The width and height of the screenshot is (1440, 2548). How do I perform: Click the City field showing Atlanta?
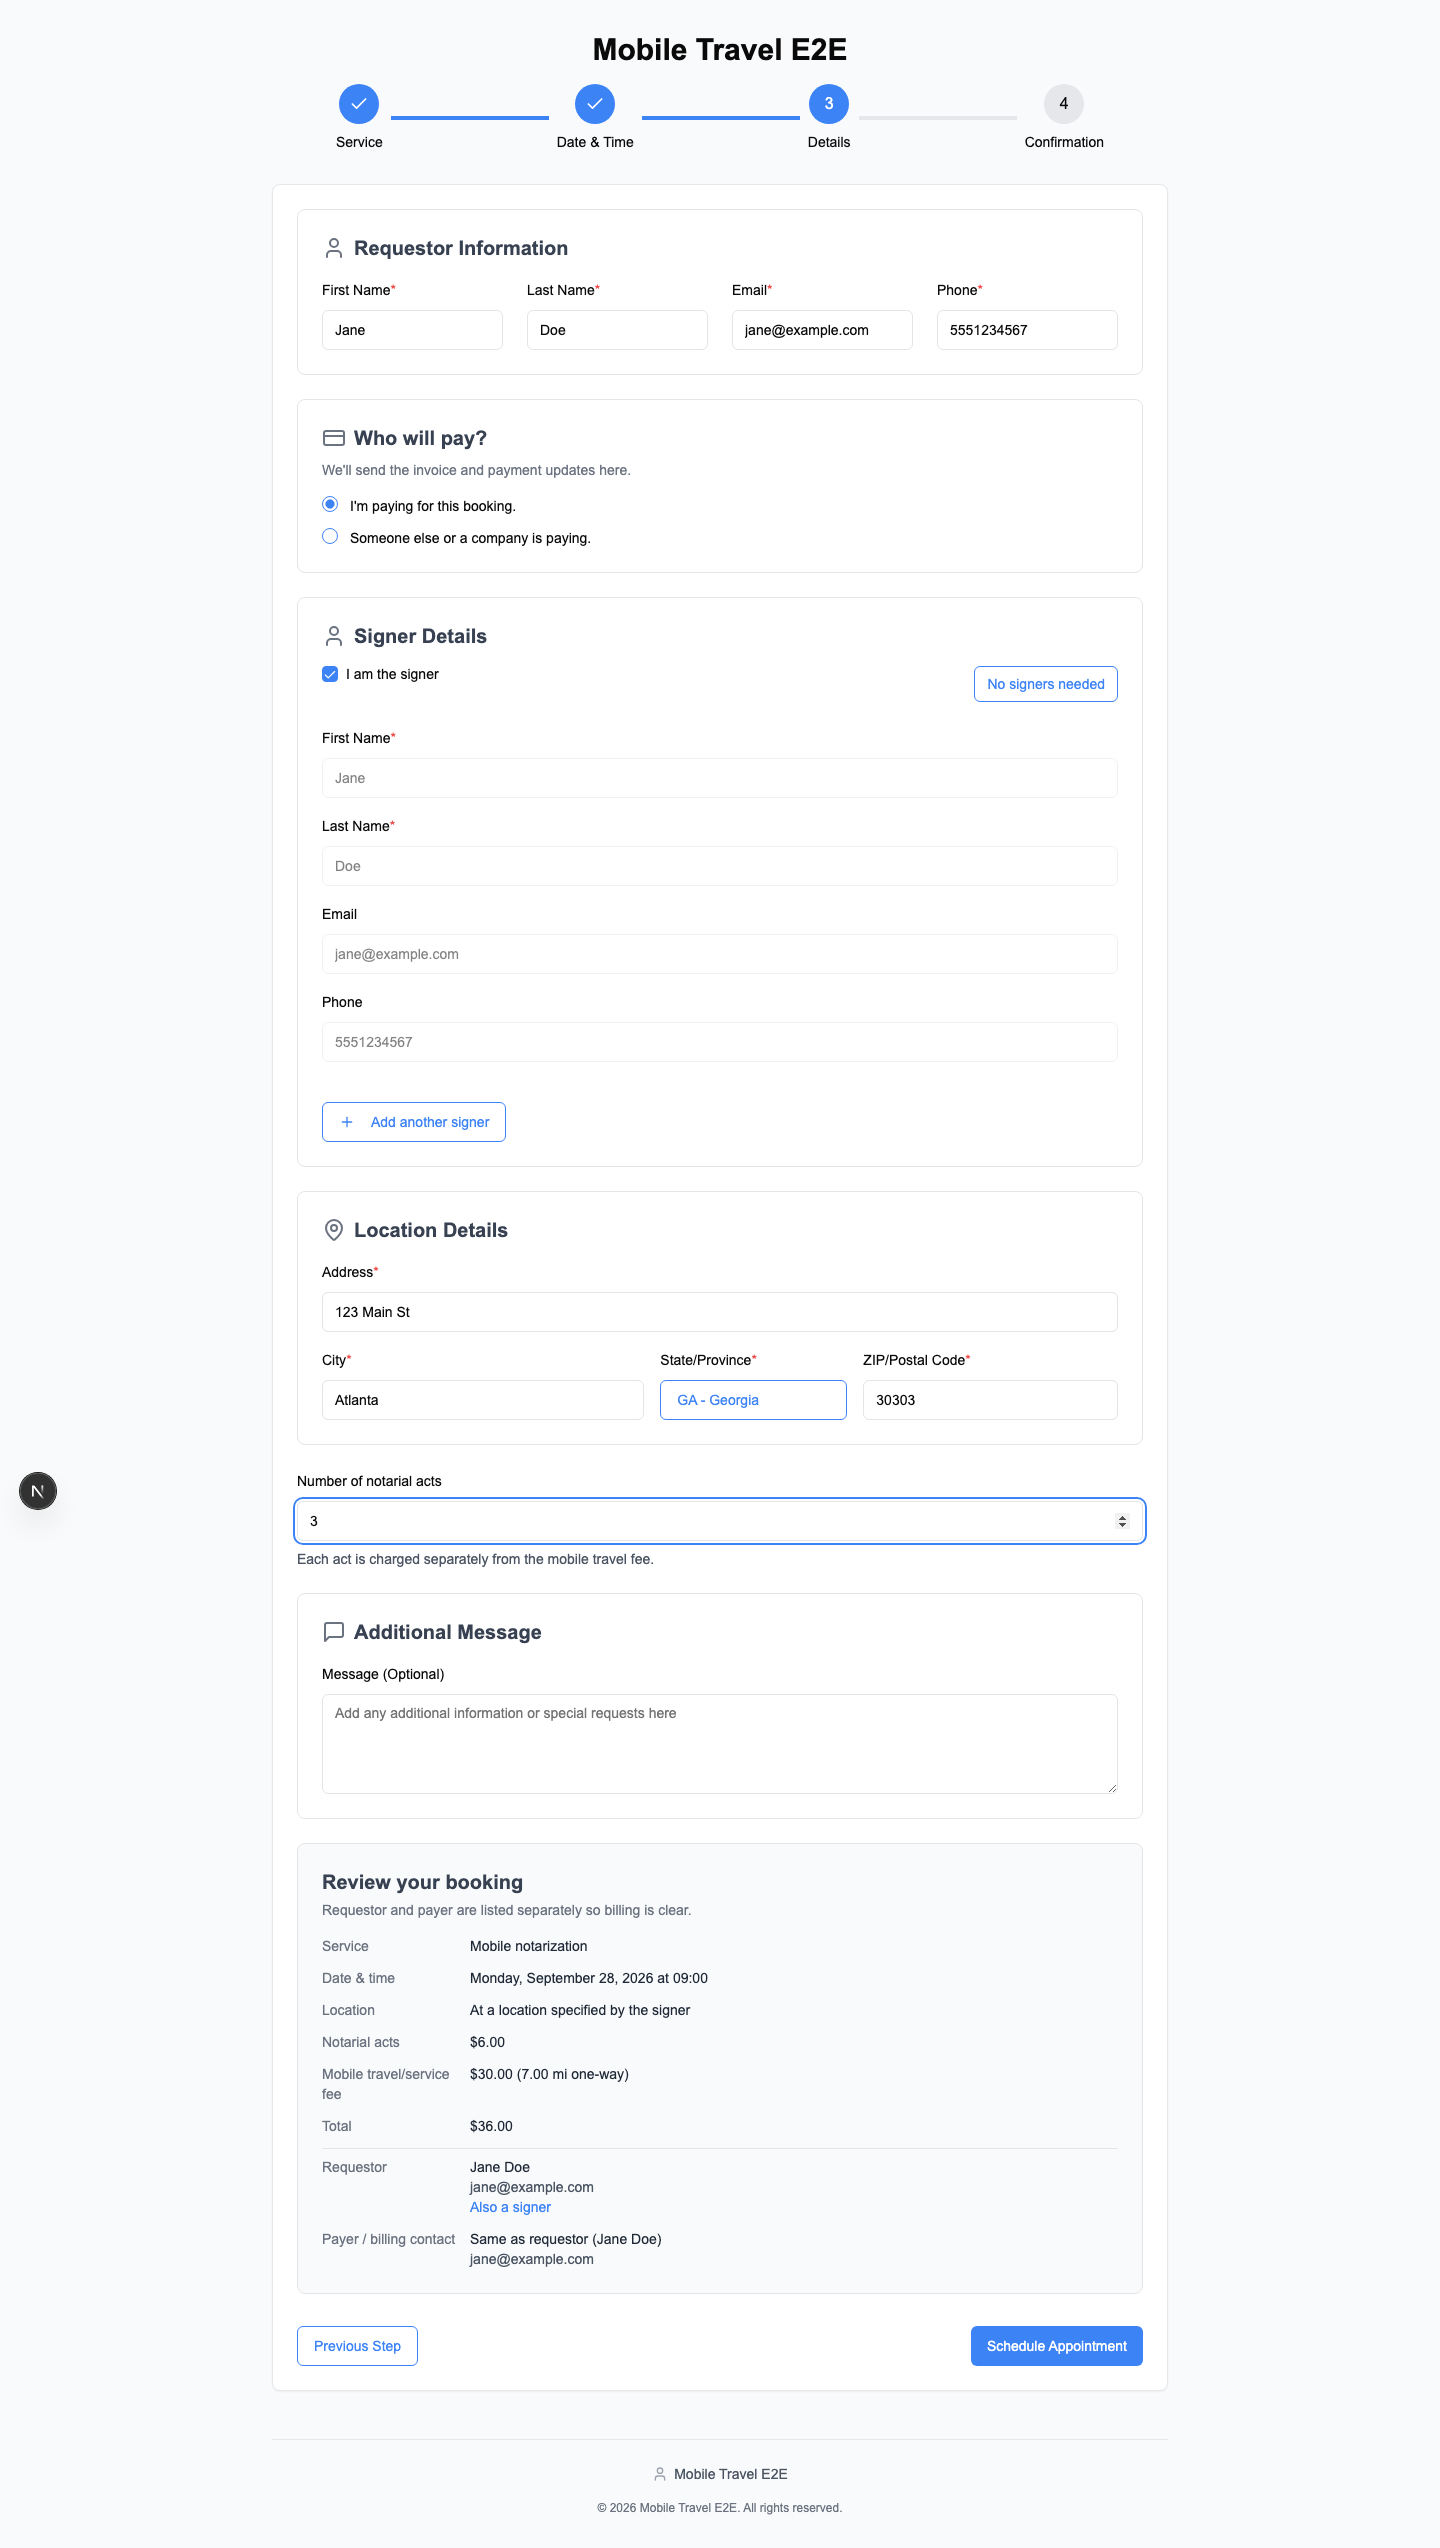click(483, 1400)
